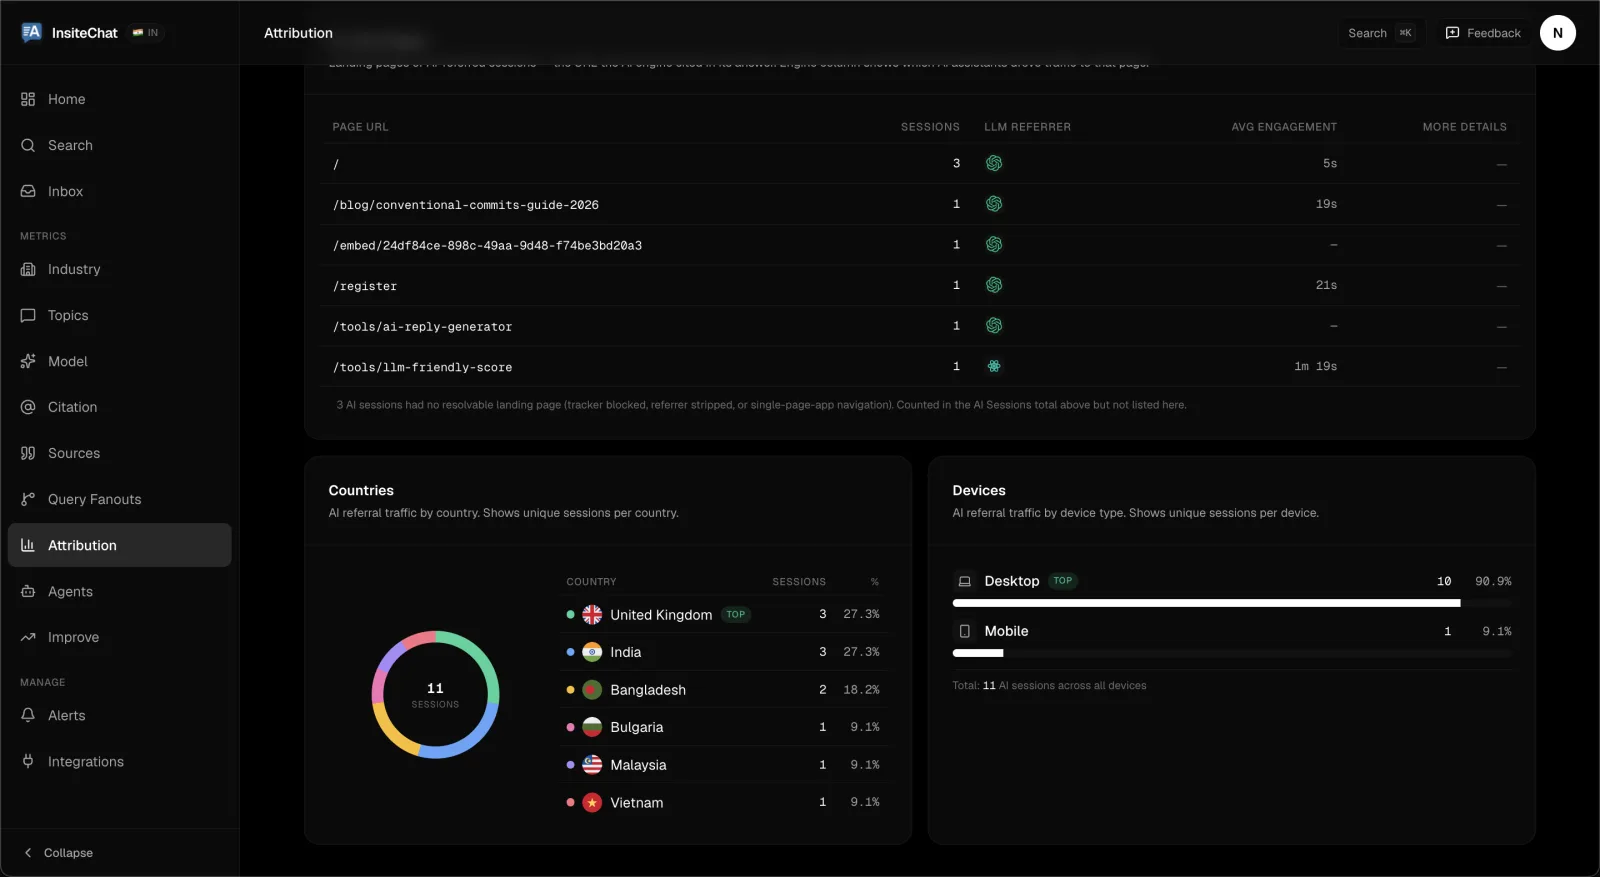Click the sessions donut chart center
Image resolution: width=1600 pixels, height=877 pixels.
pos(435,694)
